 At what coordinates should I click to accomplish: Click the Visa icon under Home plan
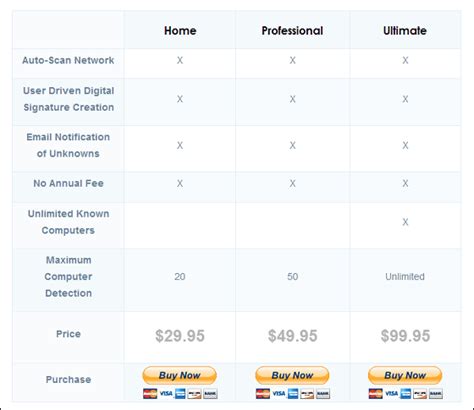click(166, 394)
